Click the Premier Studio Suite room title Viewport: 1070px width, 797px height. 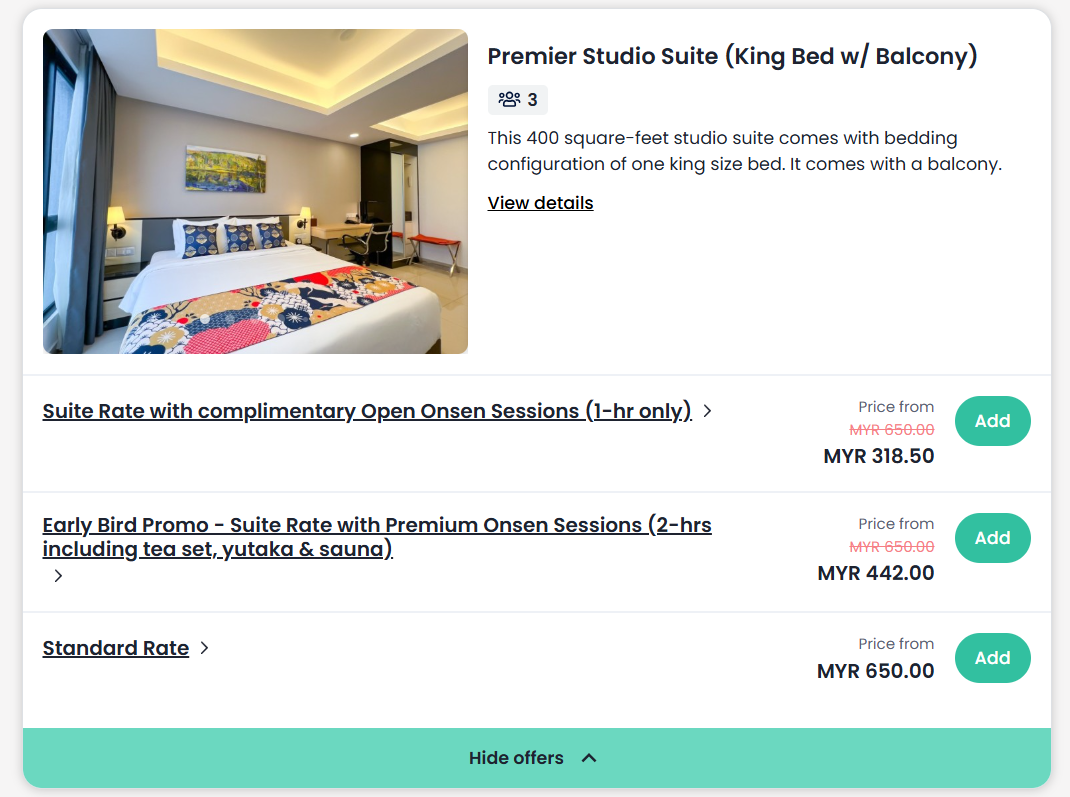point(732,56)
